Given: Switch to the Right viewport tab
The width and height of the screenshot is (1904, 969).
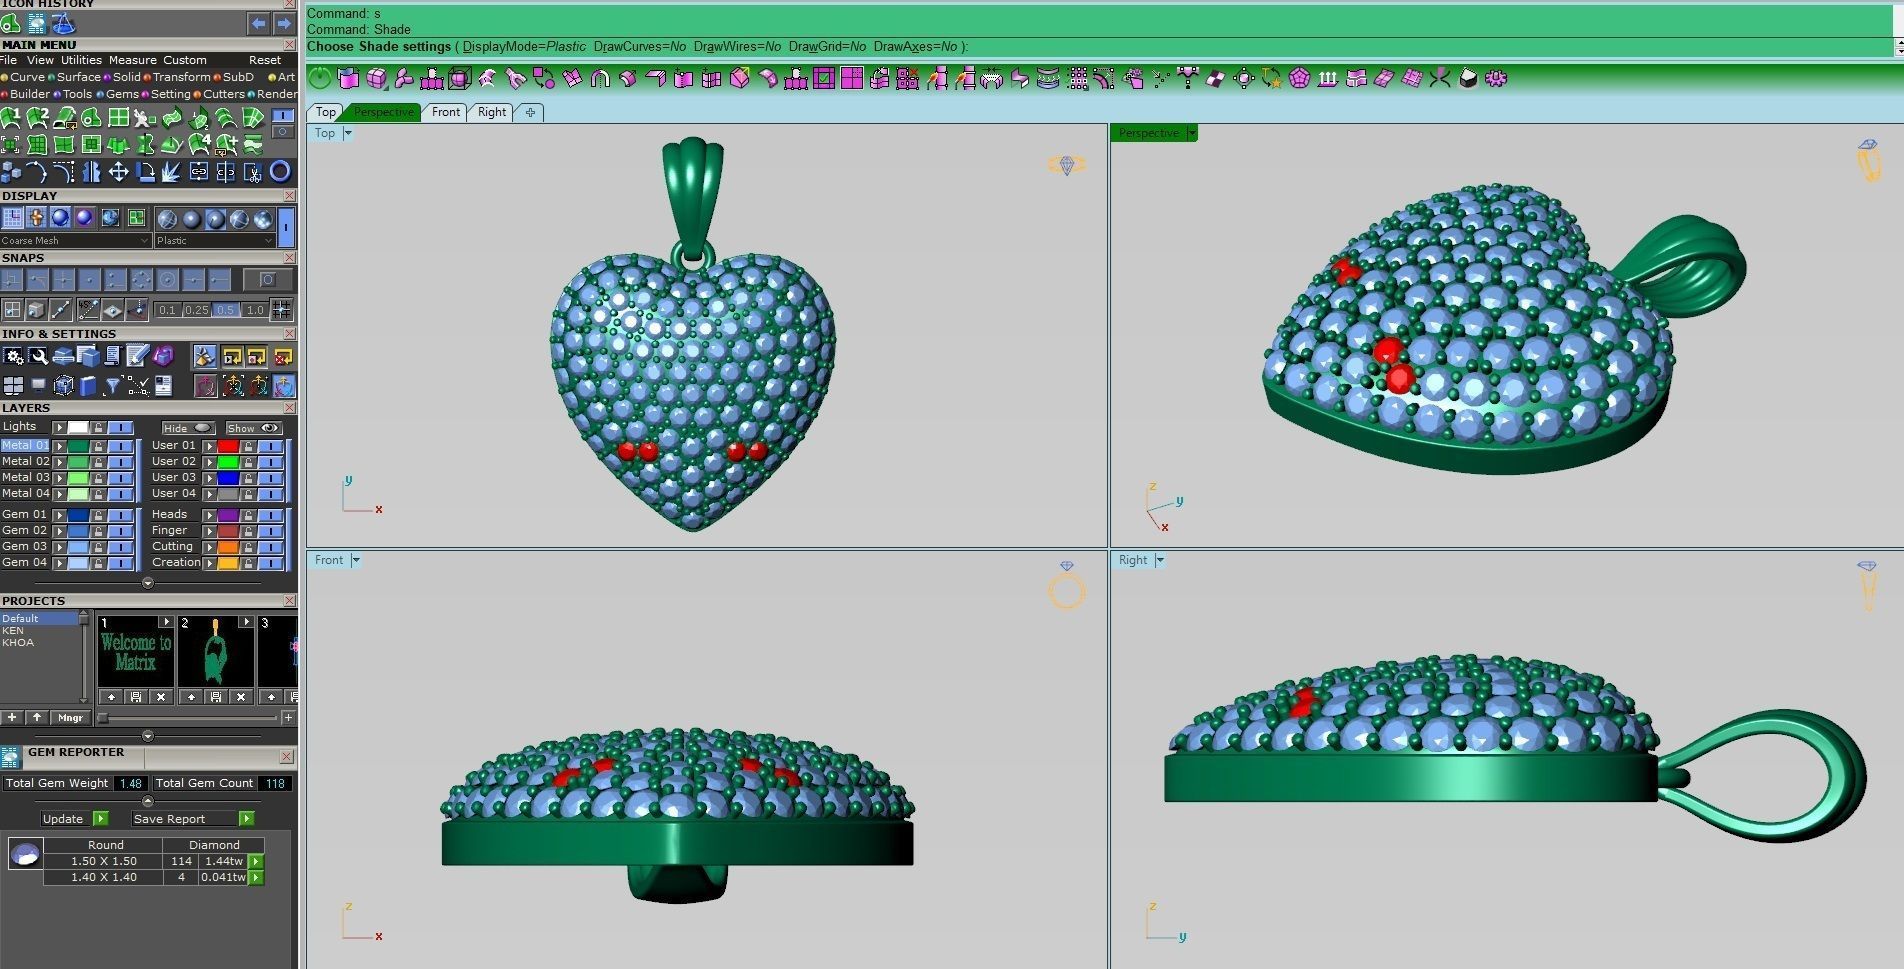Looking at the screenshot, I should pos(492,112).
